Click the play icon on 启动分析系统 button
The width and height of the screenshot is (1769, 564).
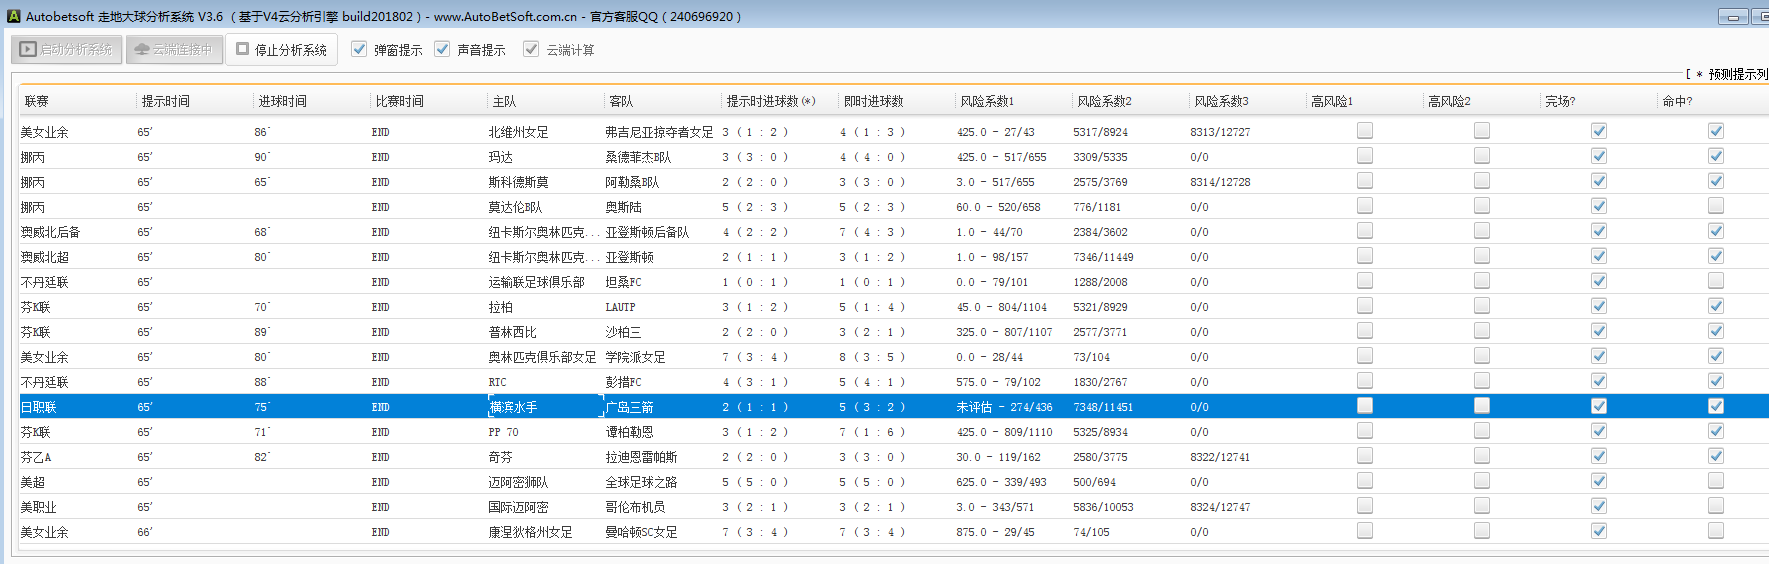[28, 49]
